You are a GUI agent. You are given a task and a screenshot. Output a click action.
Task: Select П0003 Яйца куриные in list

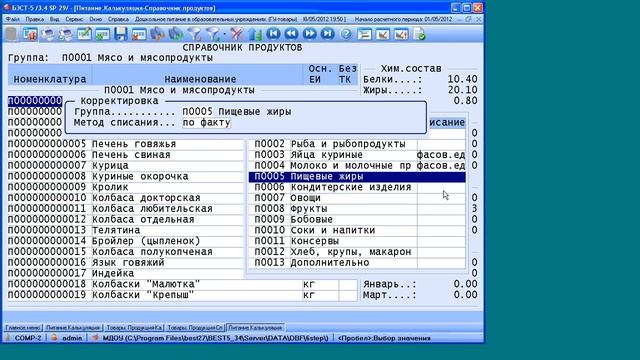coord(356,155)
